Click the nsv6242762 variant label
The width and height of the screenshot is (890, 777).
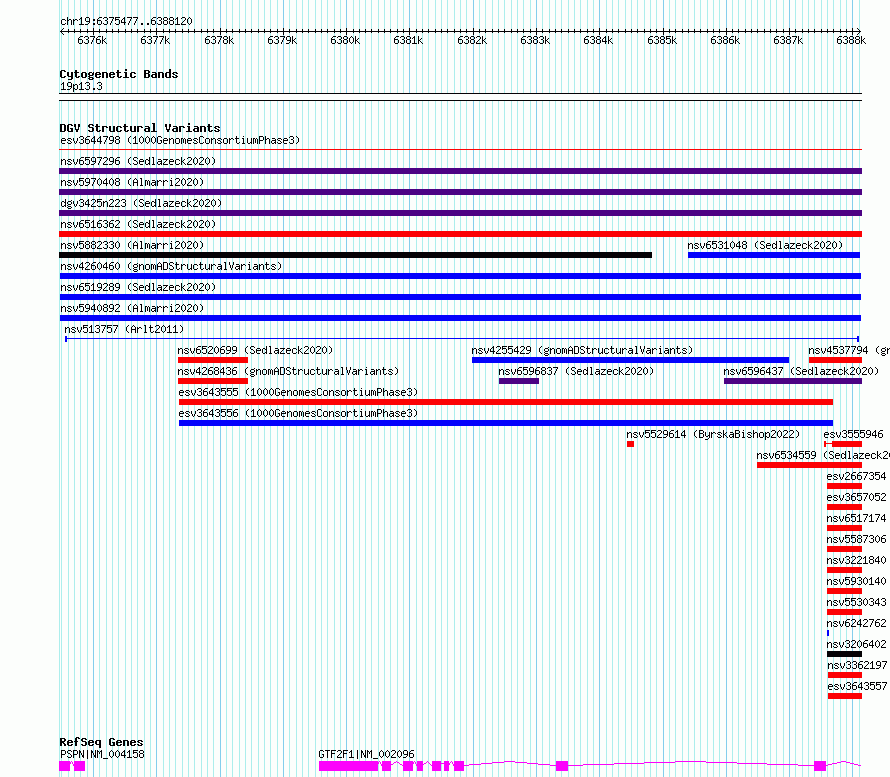click(856, 623)
